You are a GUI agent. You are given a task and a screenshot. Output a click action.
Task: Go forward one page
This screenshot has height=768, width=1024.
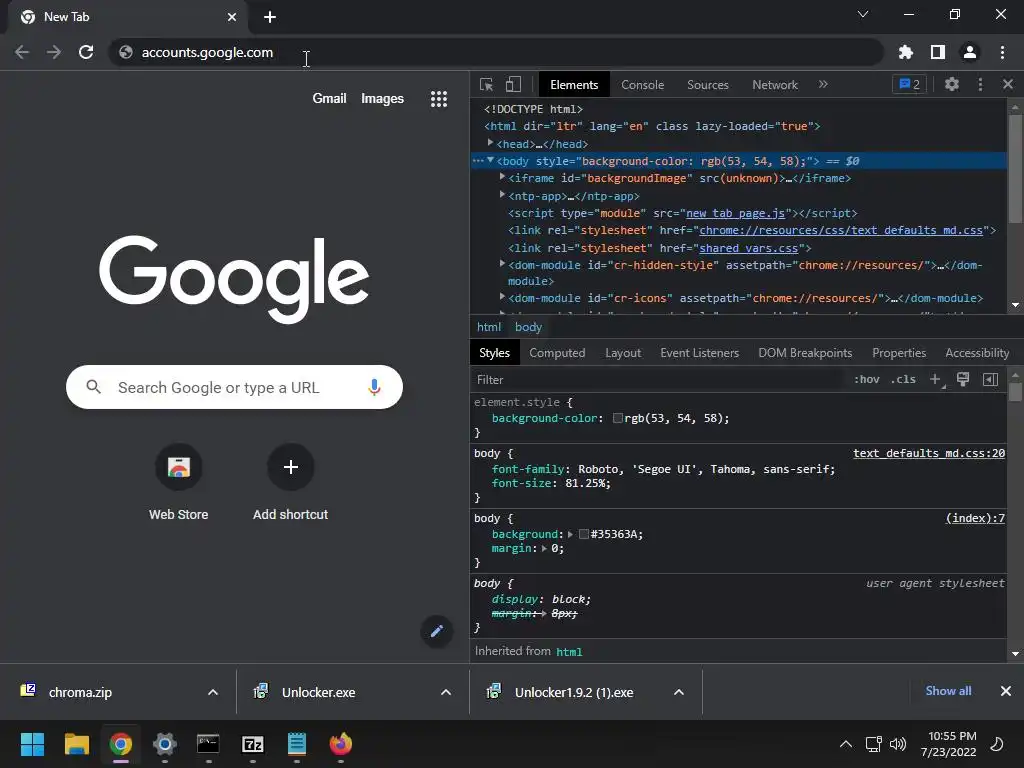[x=54, y=52]
